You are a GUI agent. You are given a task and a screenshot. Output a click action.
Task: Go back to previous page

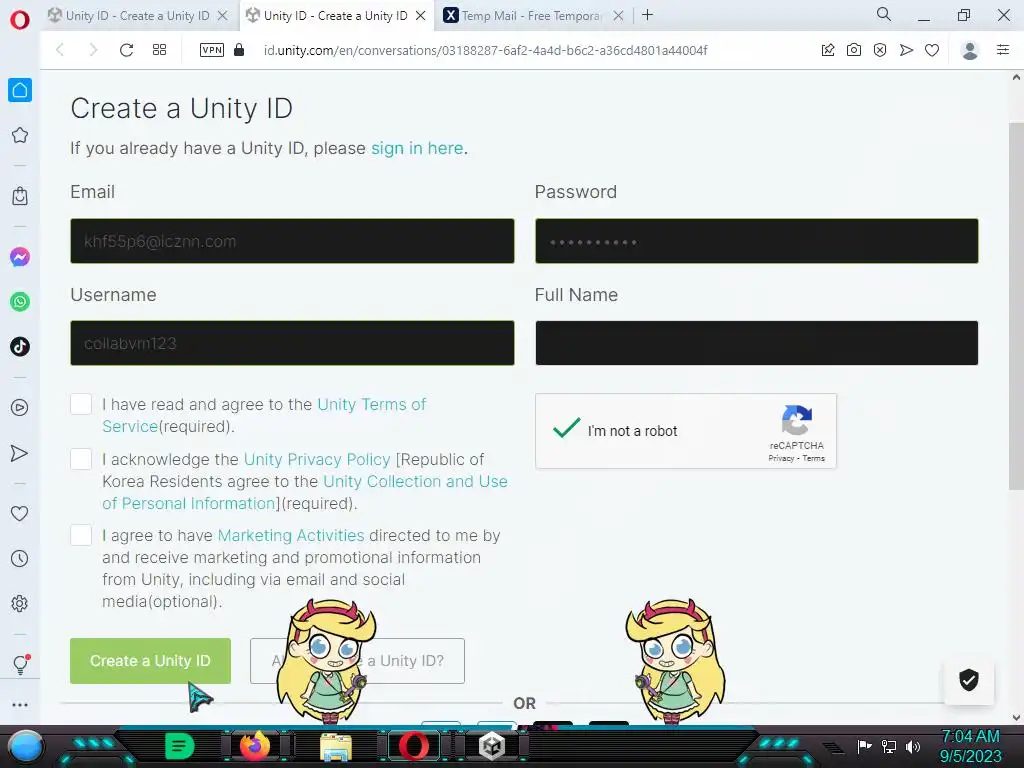[60, 50]
